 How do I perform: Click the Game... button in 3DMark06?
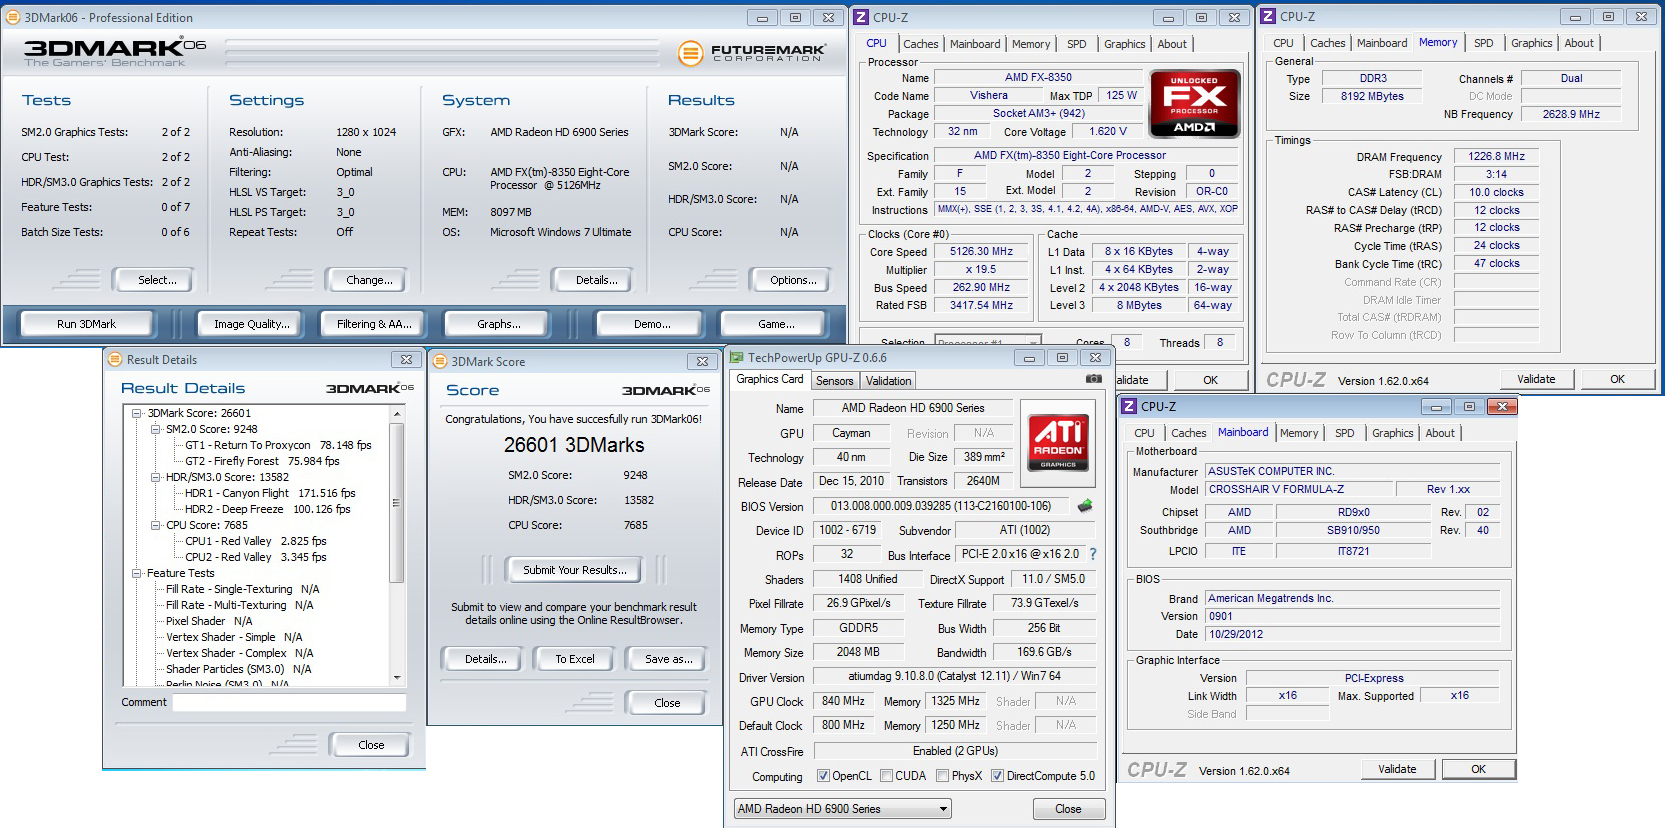point(776,324)
